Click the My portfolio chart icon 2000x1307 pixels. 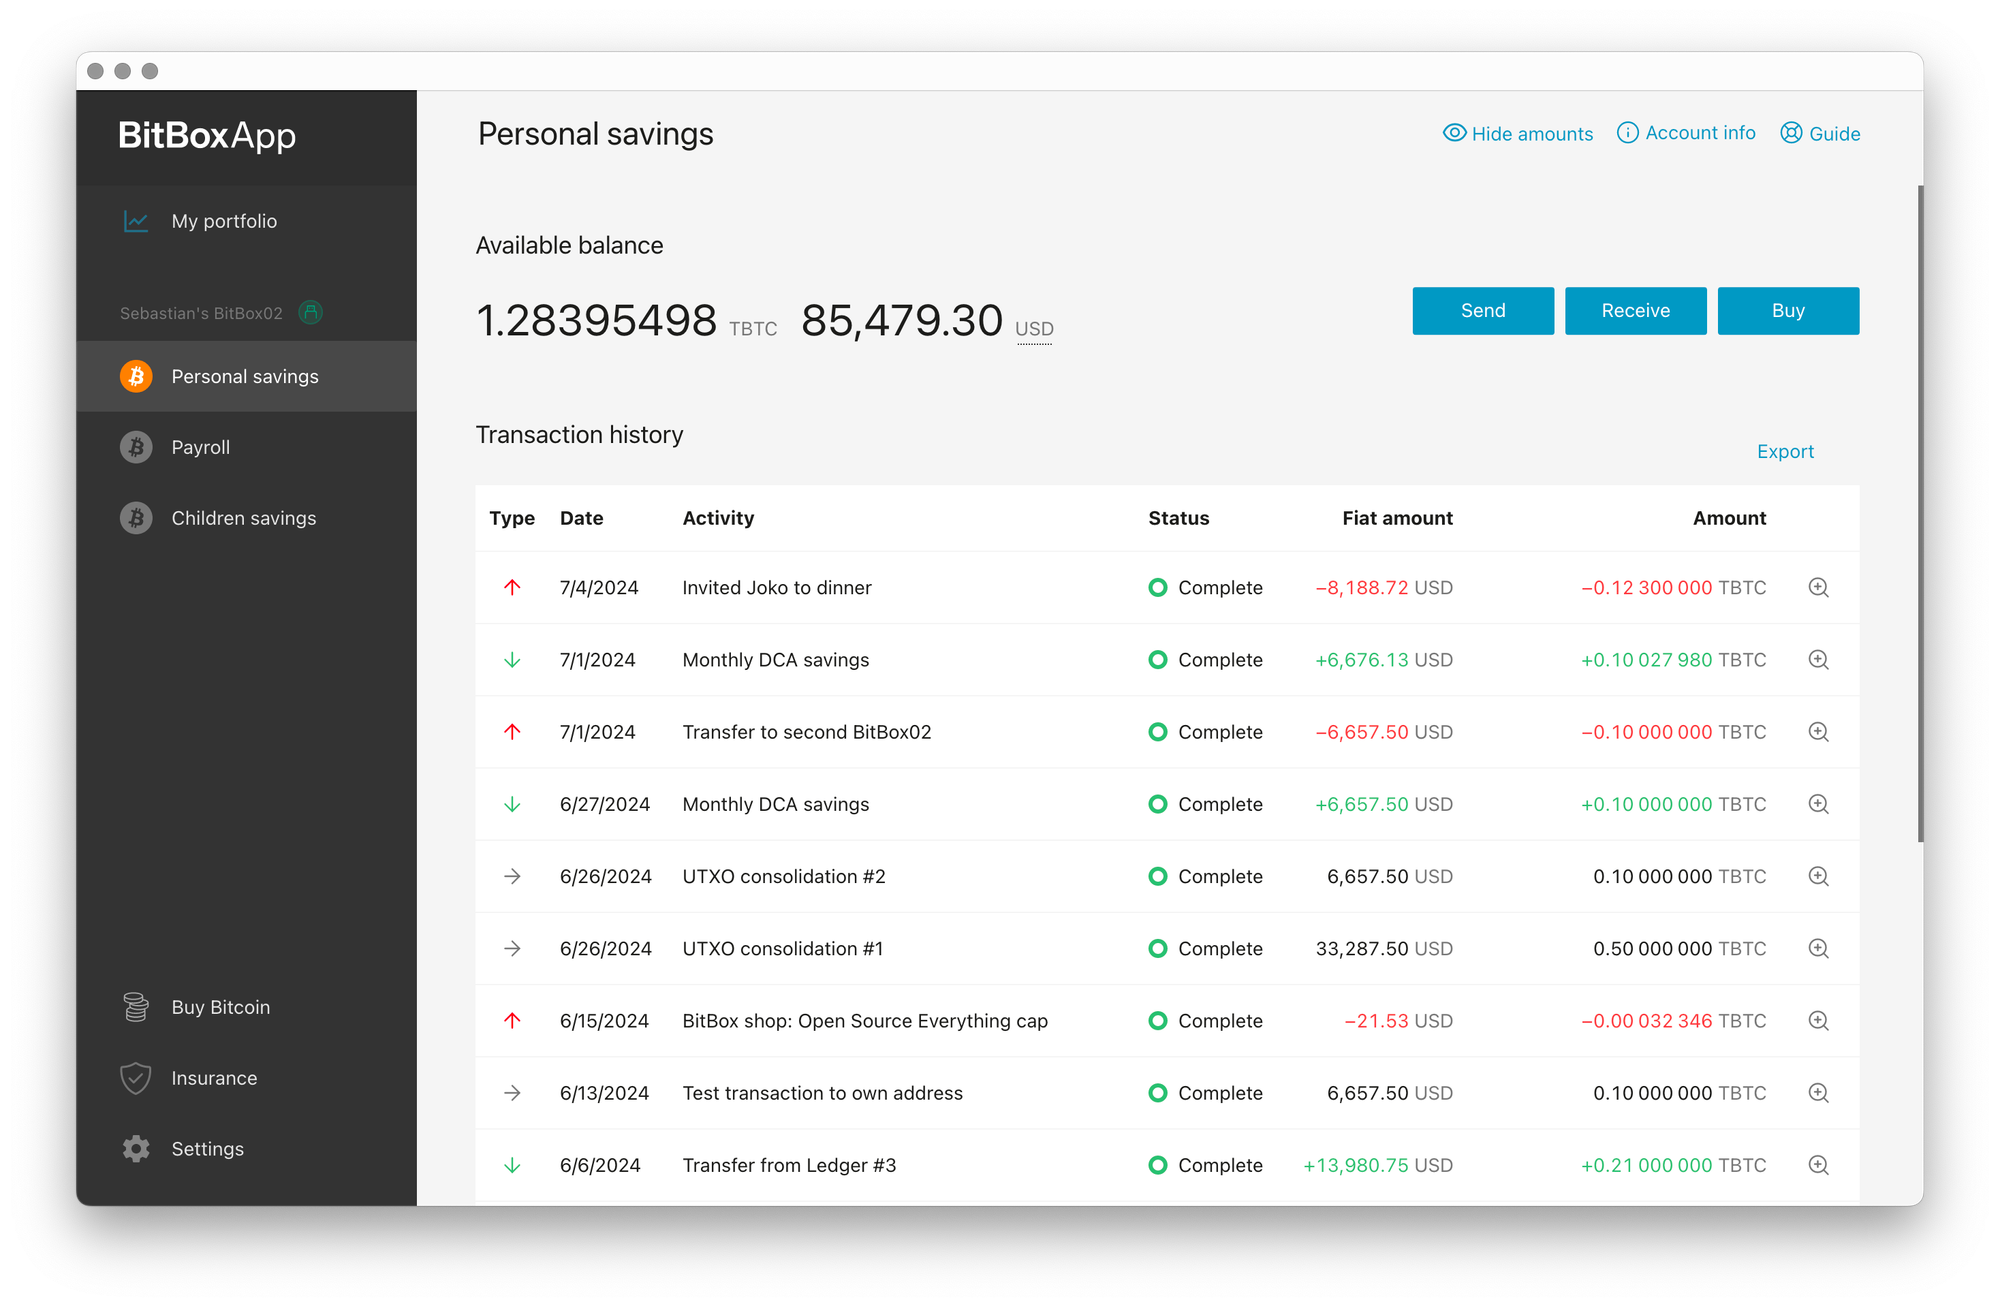[136, 221]
